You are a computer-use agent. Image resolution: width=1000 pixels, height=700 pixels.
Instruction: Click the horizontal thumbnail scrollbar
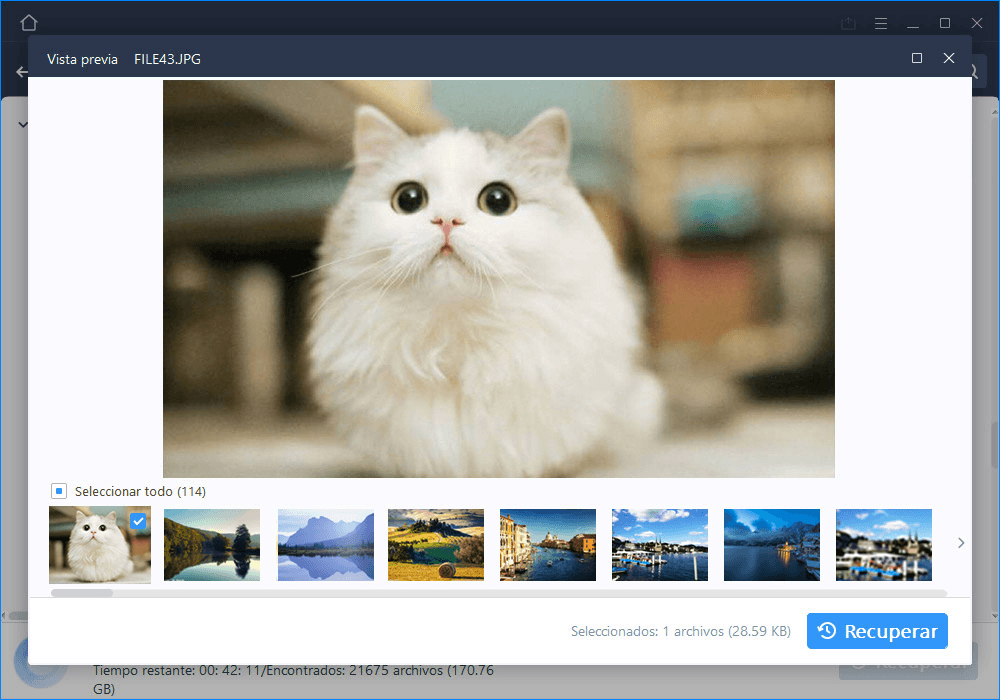click(x=500, y=593)
